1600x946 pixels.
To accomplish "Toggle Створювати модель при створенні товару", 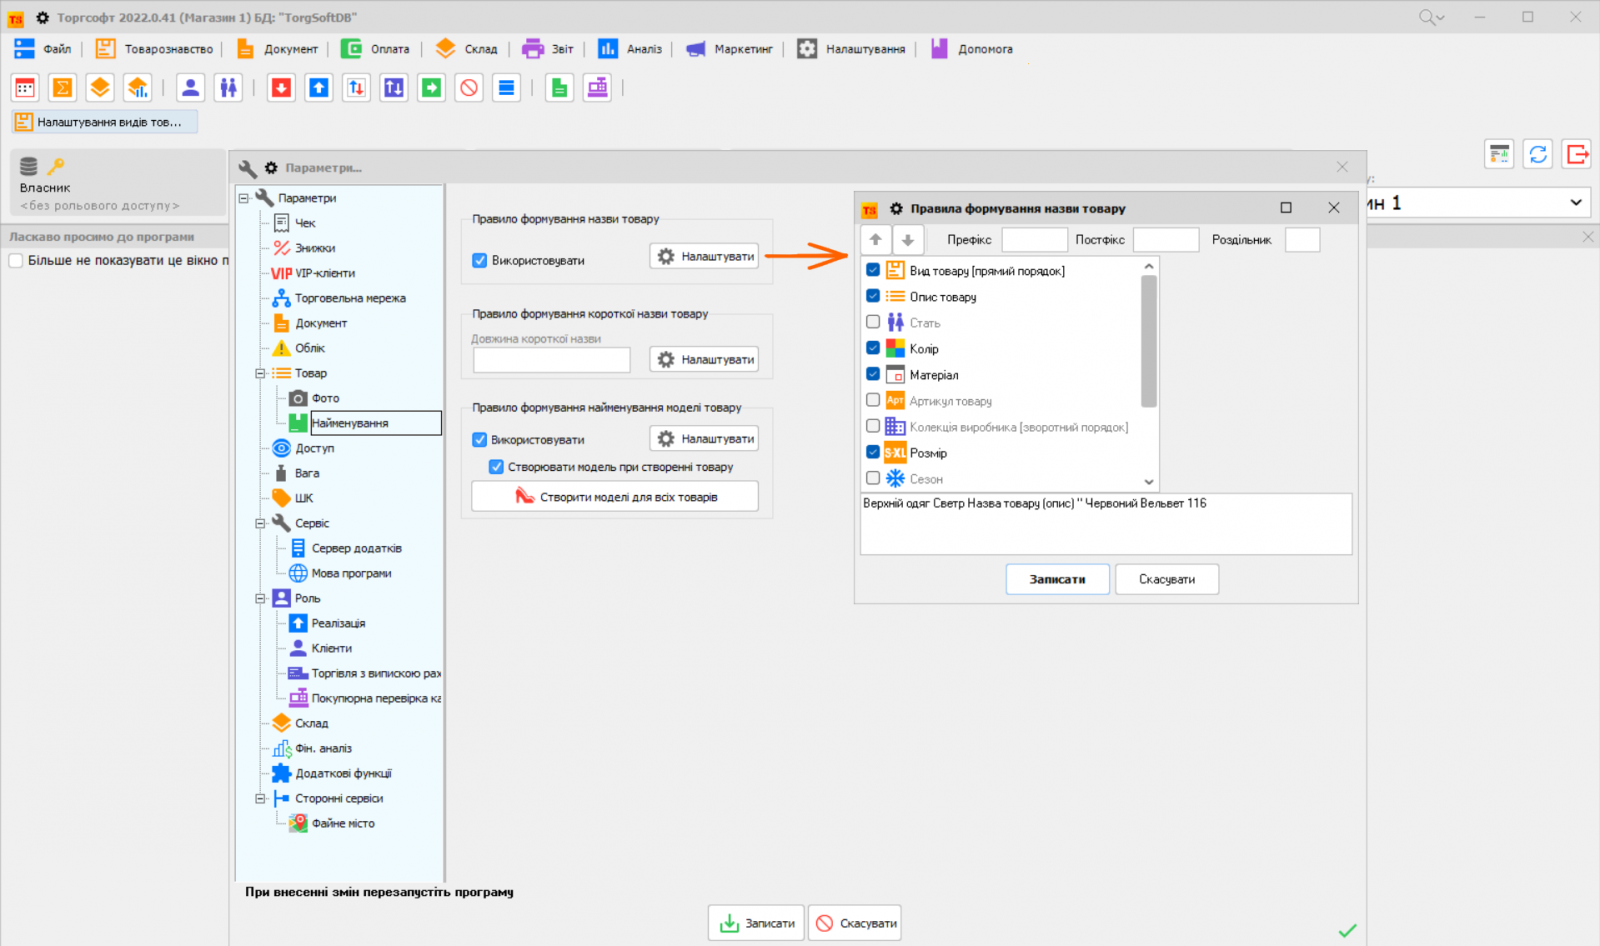I will coord(496,467).
